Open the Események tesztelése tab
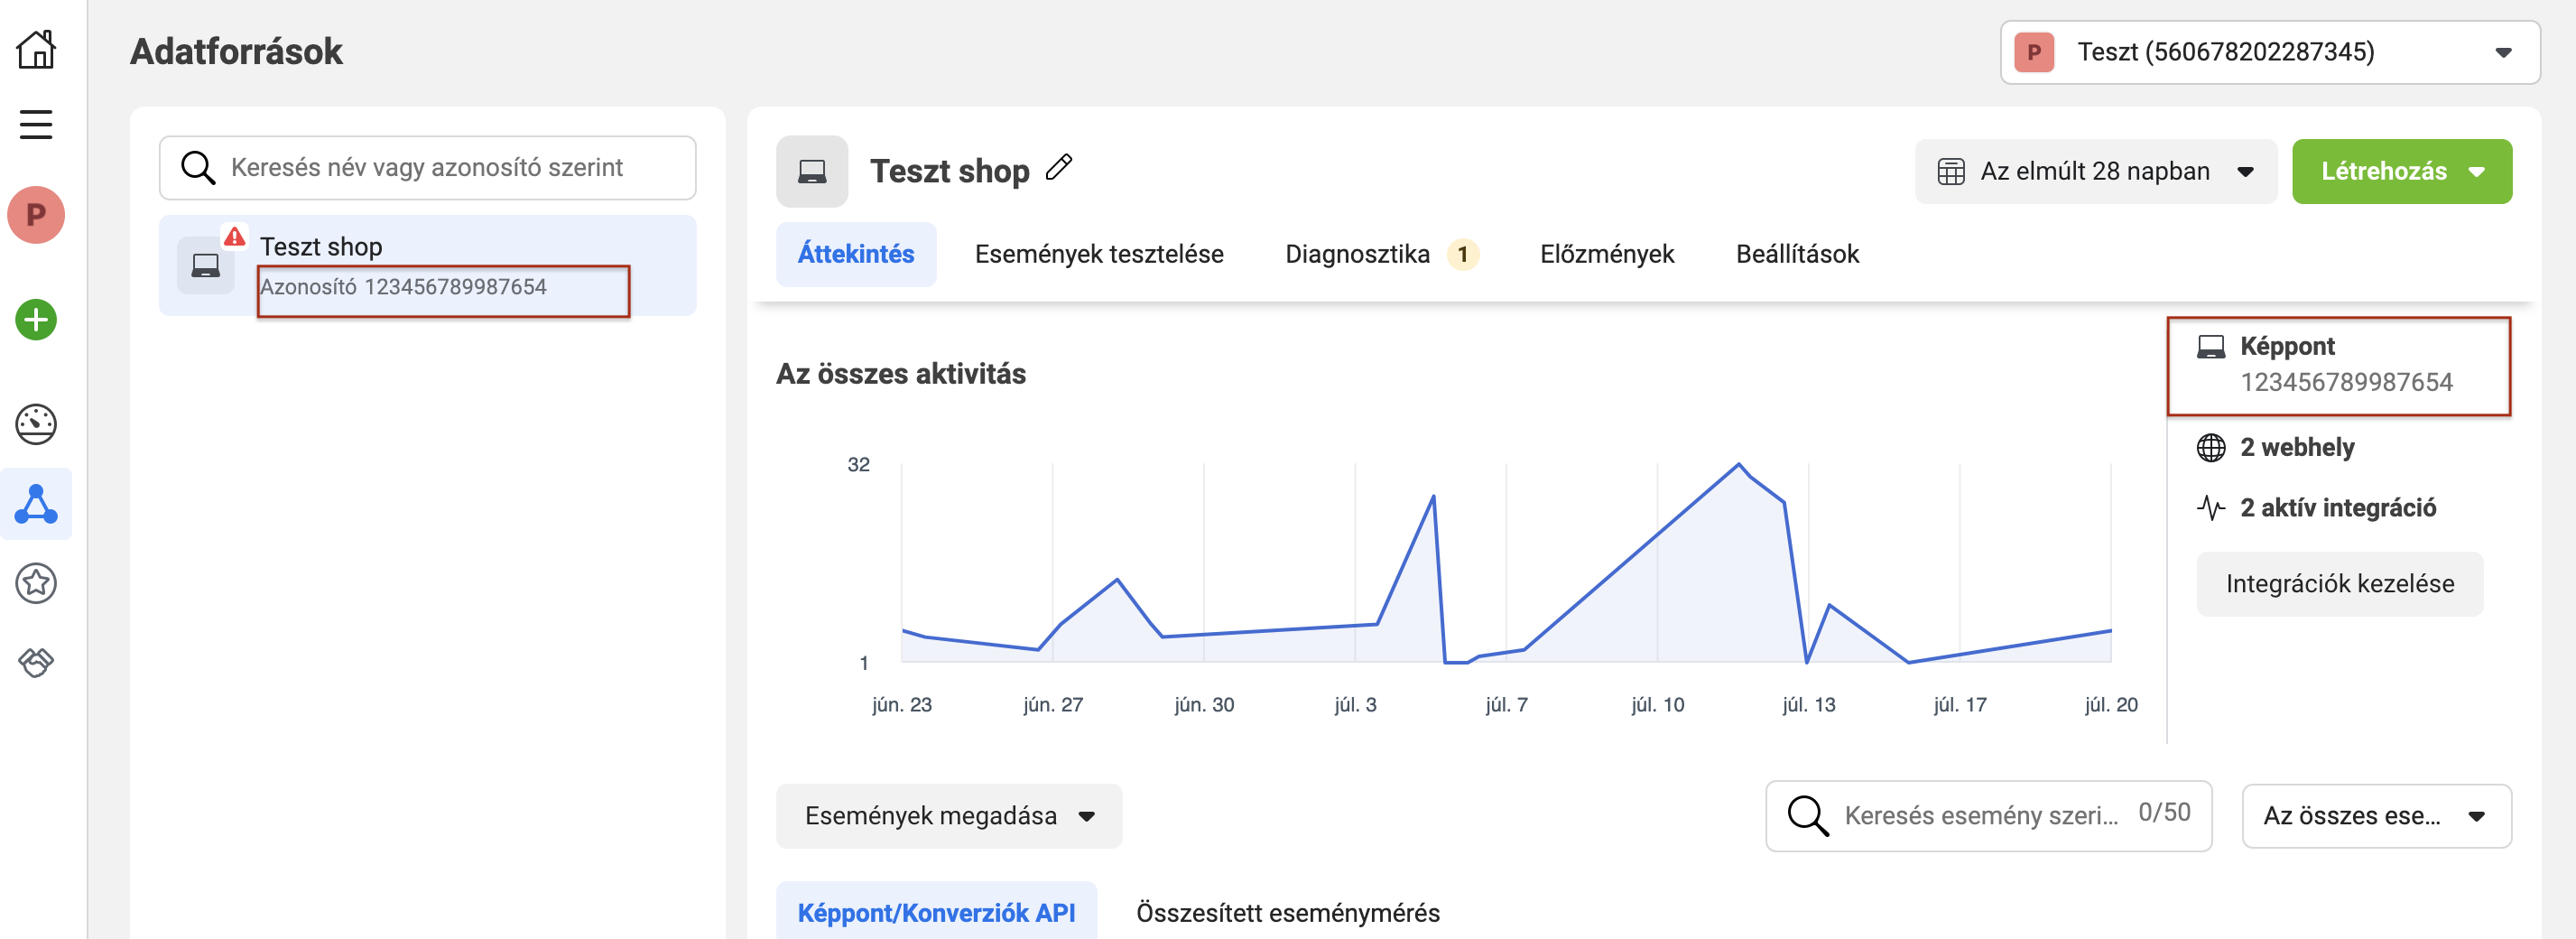The image size is (2576, 939). point(1099,254)
